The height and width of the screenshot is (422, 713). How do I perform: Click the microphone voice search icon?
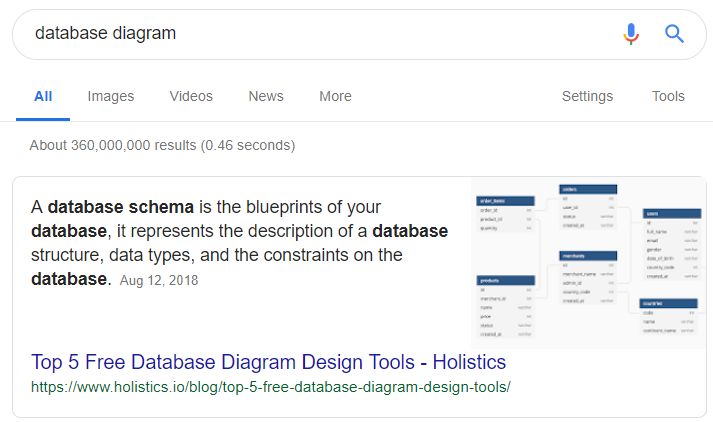click(x=630, y=34)
